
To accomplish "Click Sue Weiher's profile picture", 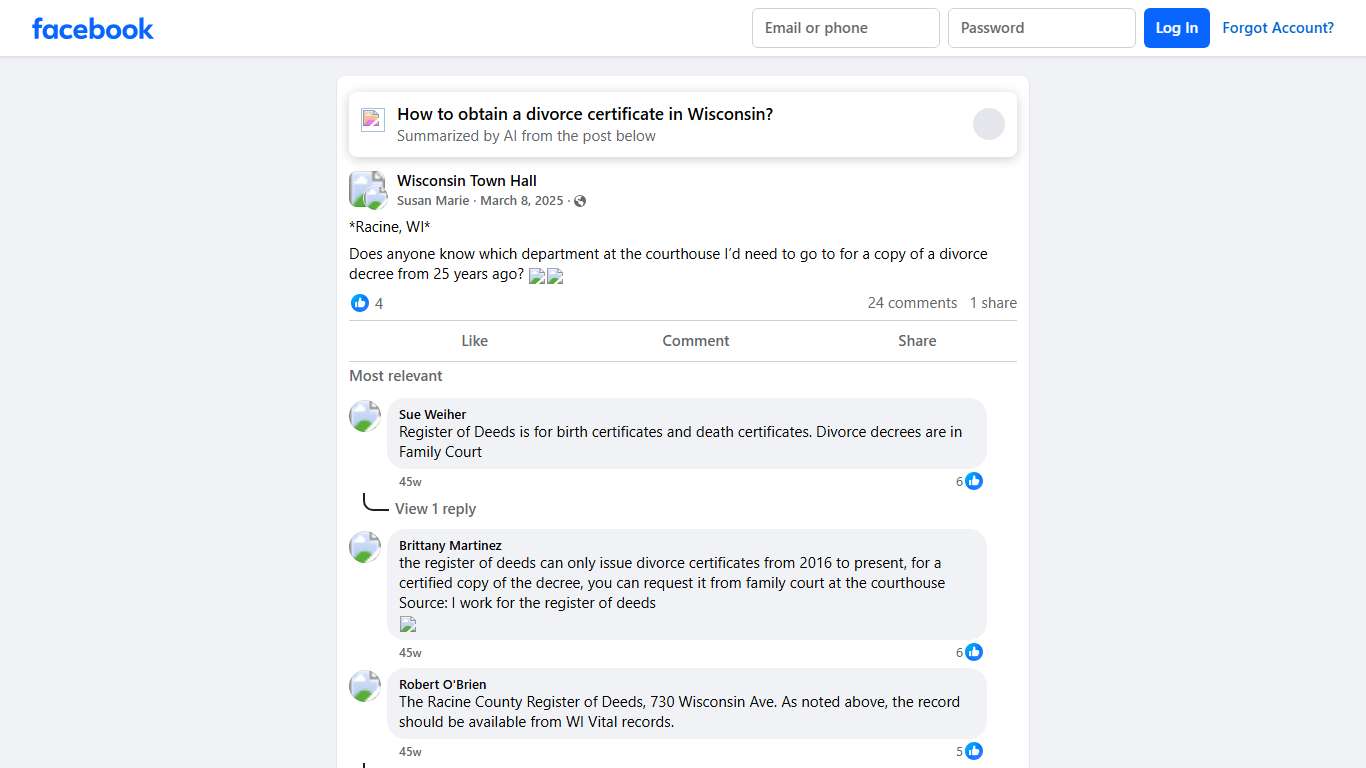I will click(365, 416).
